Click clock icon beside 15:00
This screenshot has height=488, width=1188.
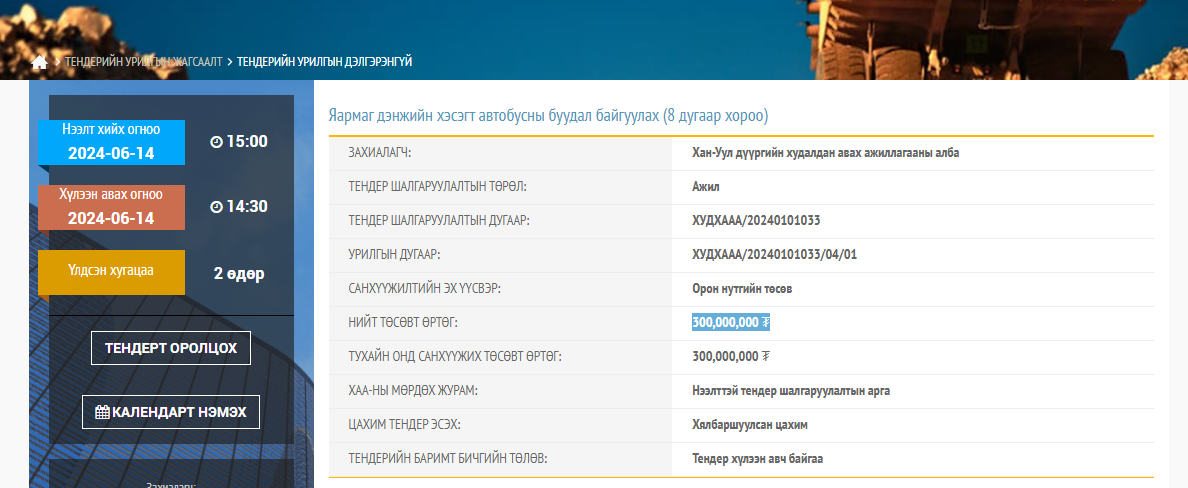[x=216, y=142]
